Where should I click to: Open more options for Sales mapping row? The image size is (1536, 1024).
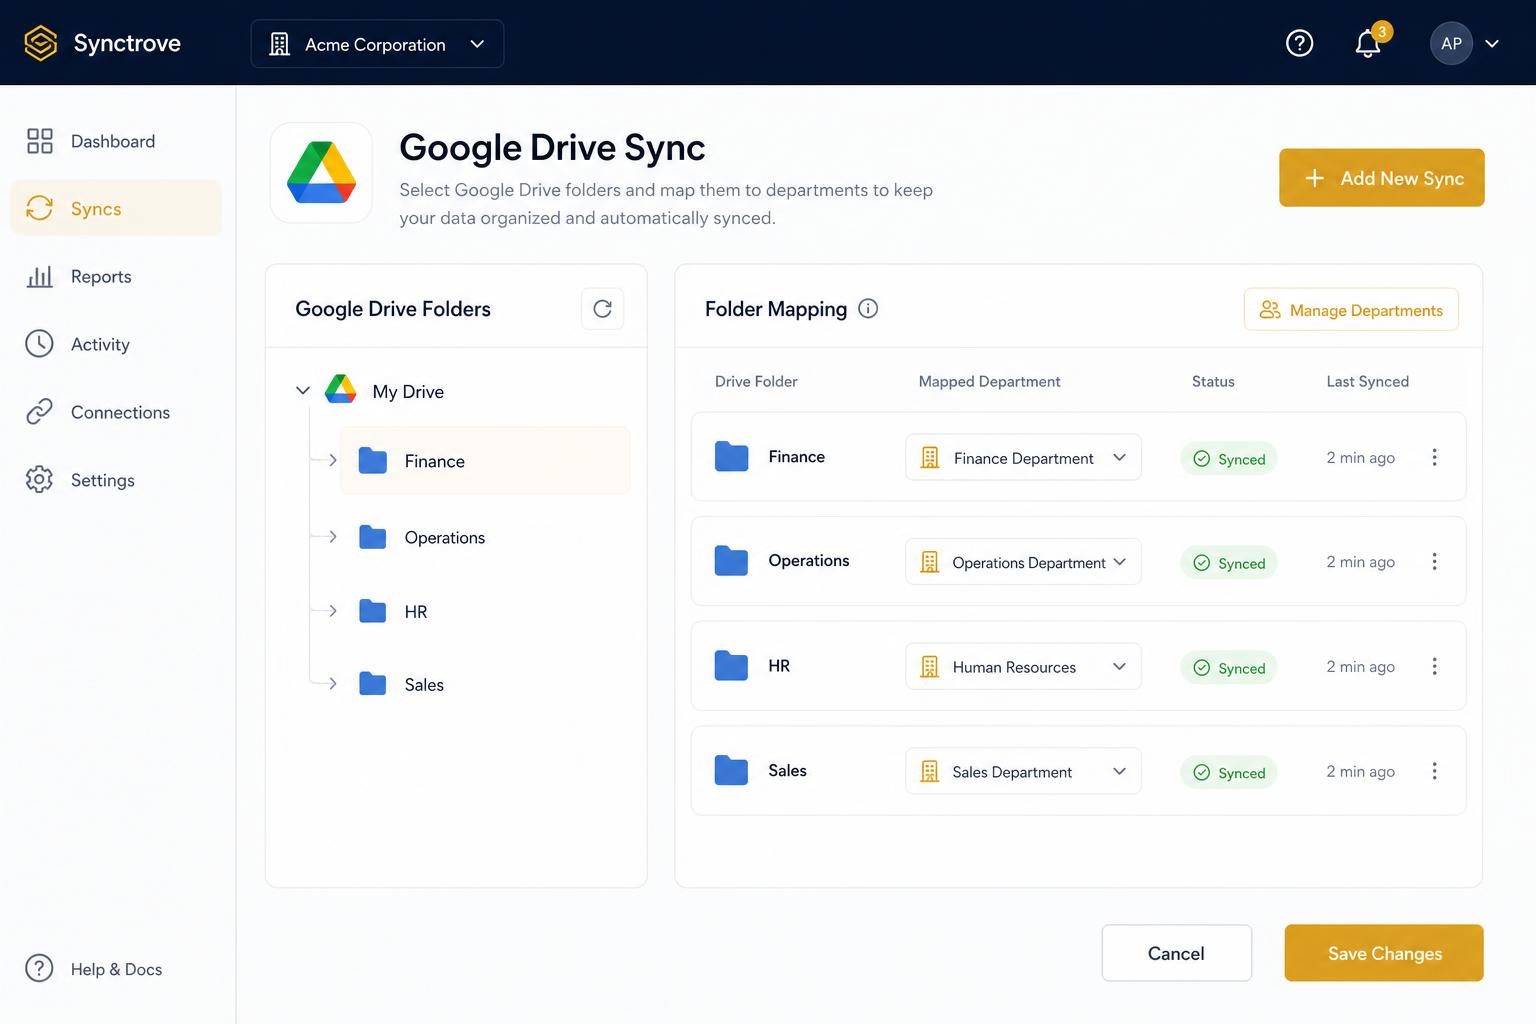[x=1434, y=771]
